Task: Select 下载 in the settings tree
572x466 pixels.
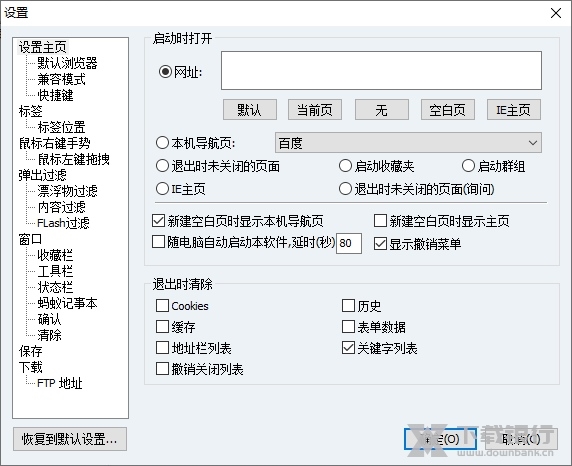Action: (31, 367)
